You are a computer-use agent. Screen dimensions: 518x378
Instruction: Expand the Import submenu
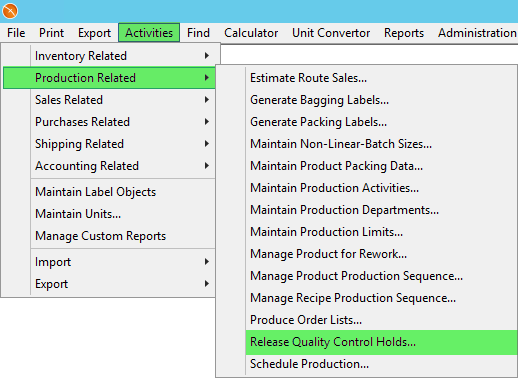click(x=109, y=262)
